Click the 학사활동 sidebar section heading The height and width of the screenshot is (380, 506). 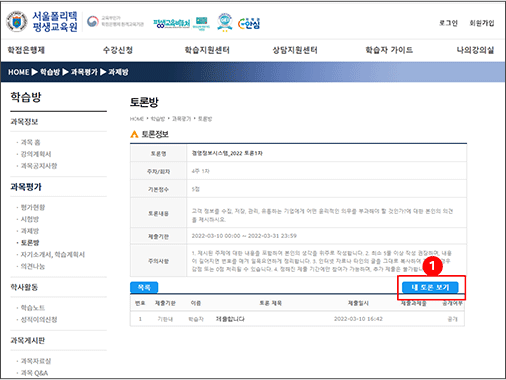pyautogui.click(x=24, y=287)
